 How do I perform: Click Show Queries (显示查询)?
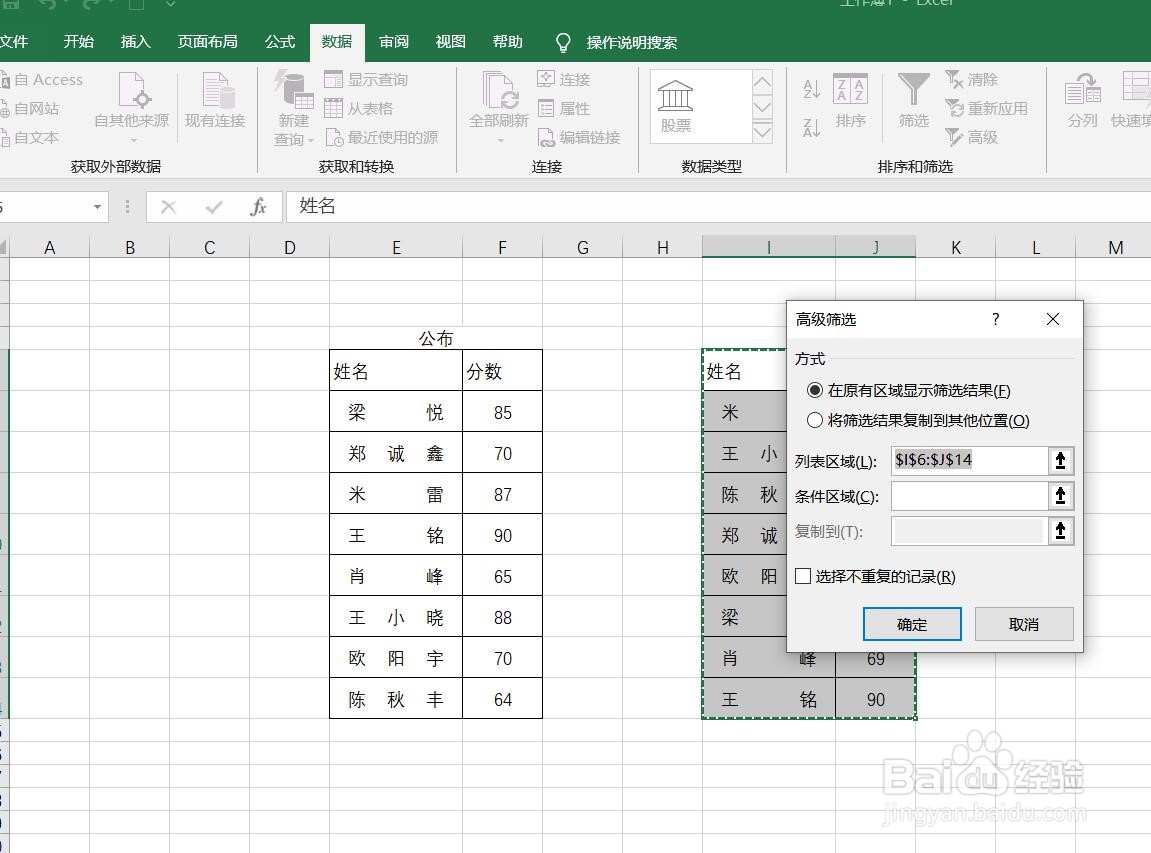coord(366,79)
